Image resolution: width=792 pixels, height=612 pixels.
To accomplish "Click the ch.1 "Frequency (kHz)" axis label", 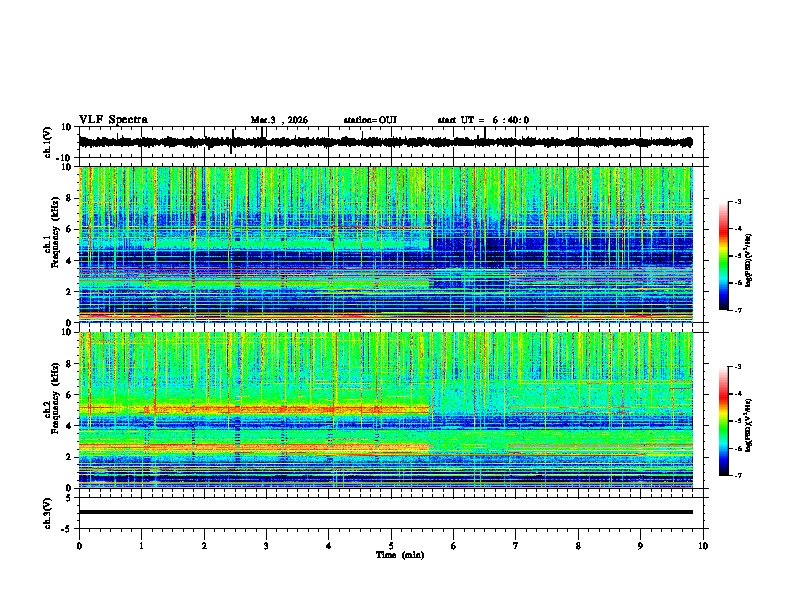I will [55, 232].
